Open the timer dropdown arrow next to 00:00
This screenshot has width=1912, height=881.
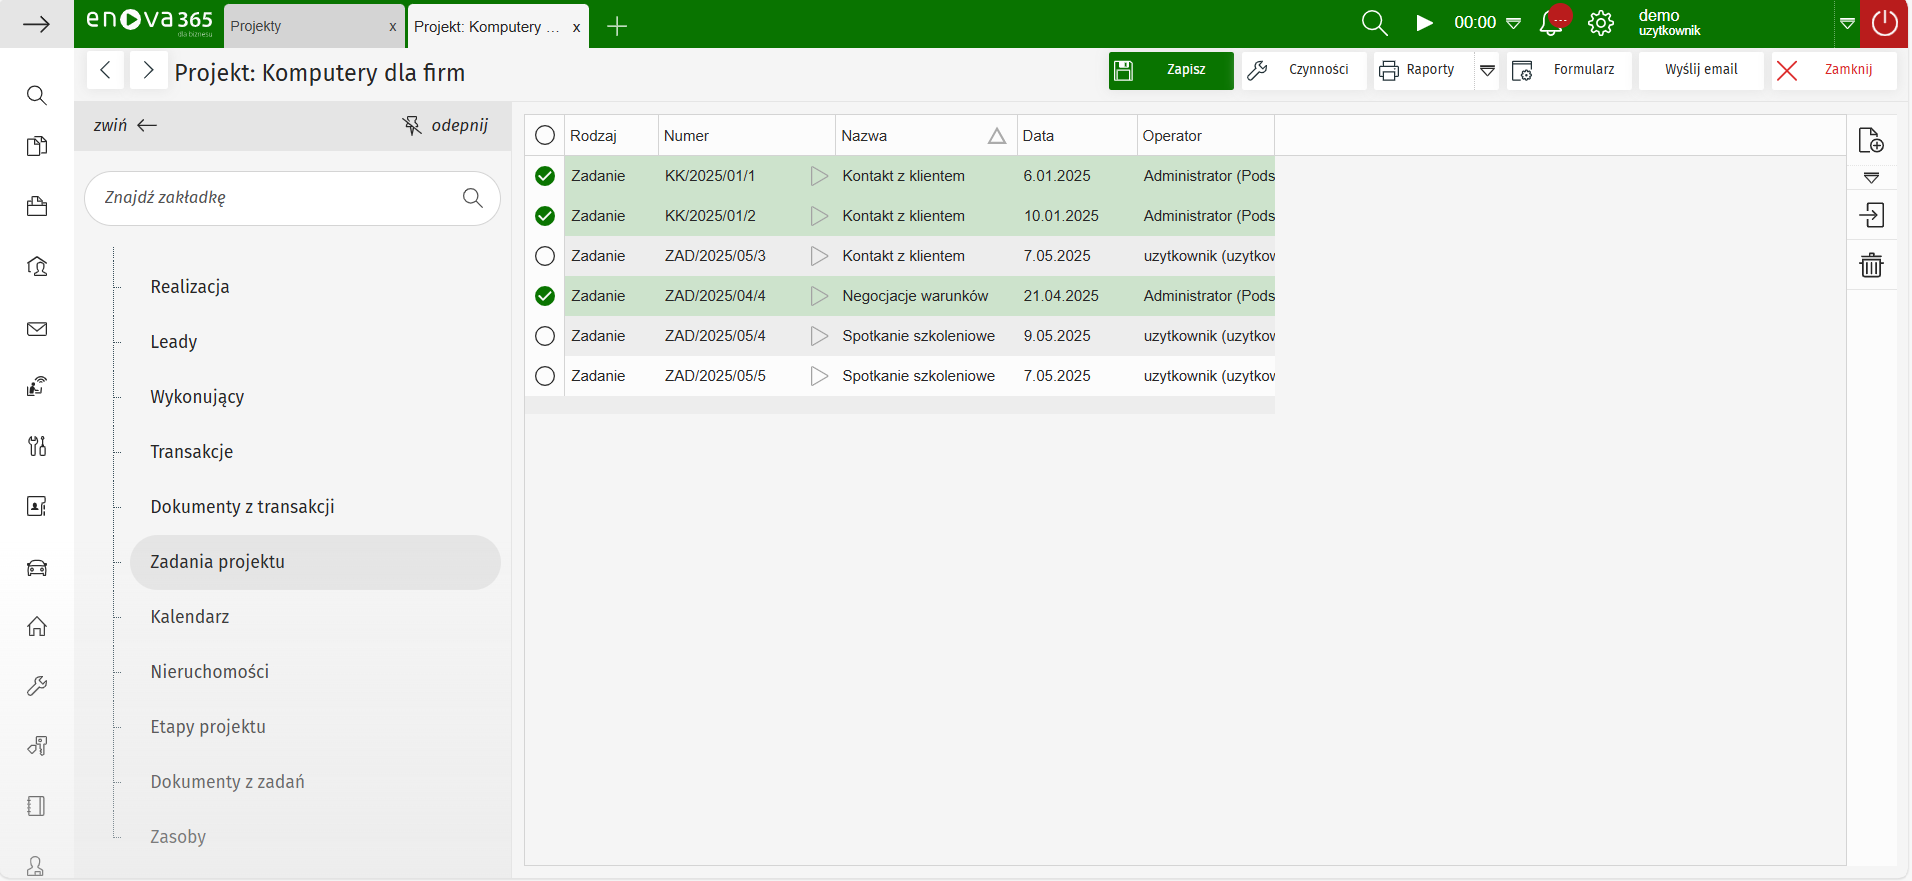tap(1514, 23)
